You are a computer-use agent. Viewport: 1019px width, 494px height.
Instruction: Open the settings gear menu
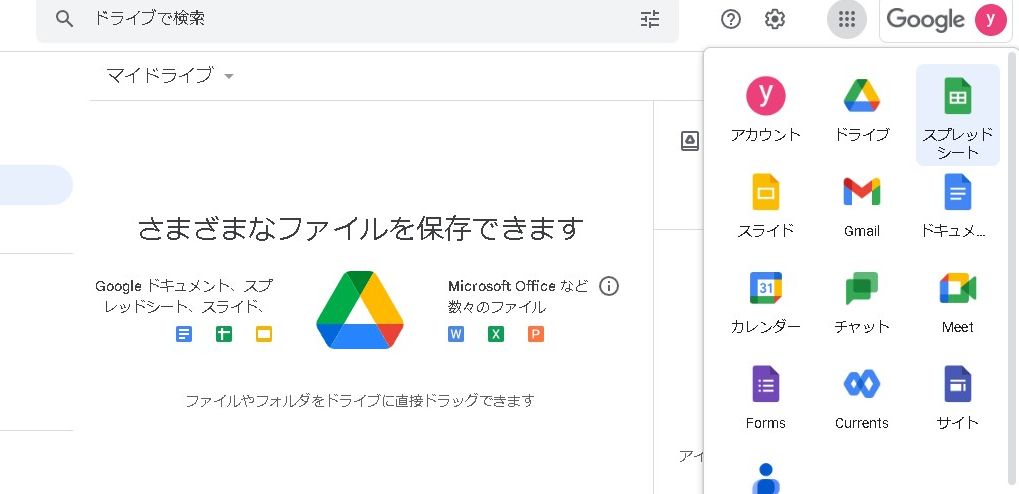coord(775,19)
